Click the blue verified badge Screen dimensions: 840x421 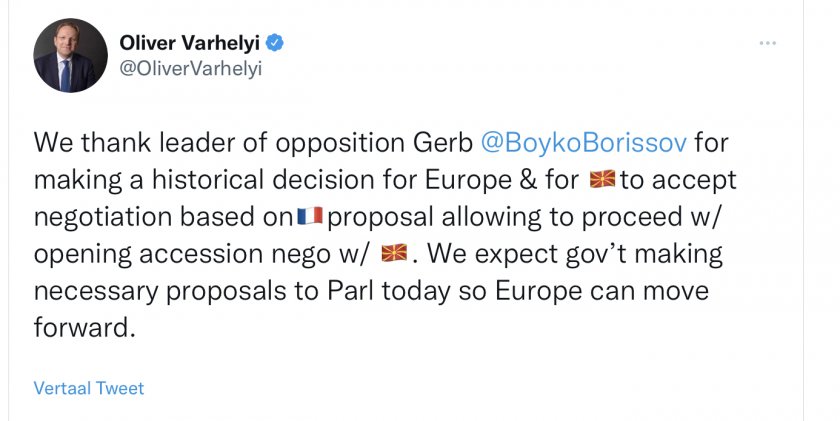tap(274, 42)
